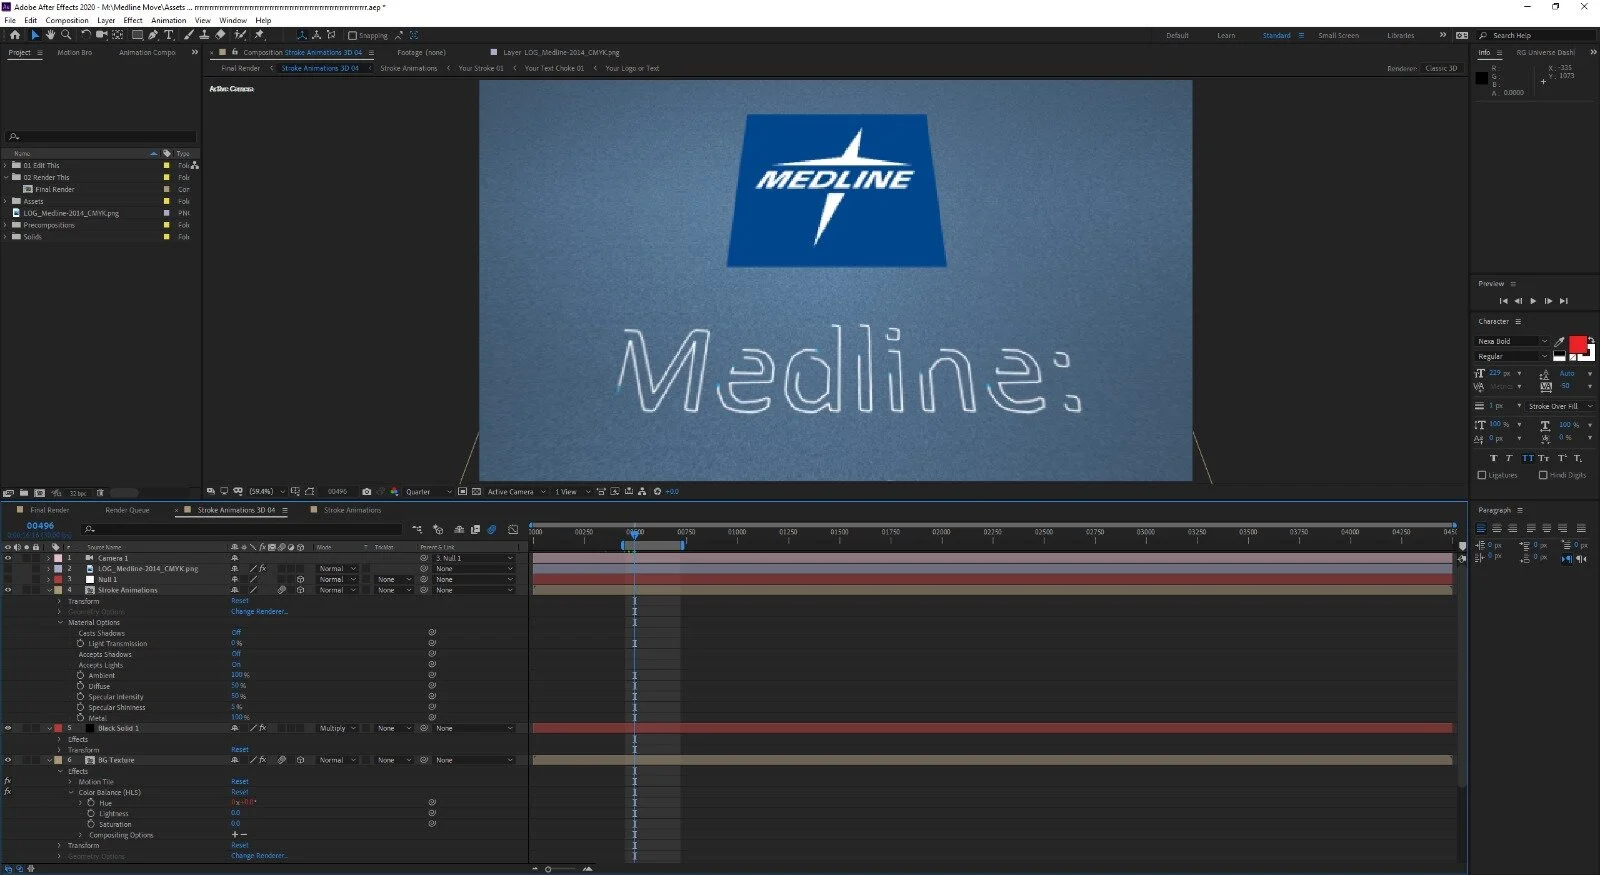
Task: Click the Faux Italic T button
Action: [1510, 458]
